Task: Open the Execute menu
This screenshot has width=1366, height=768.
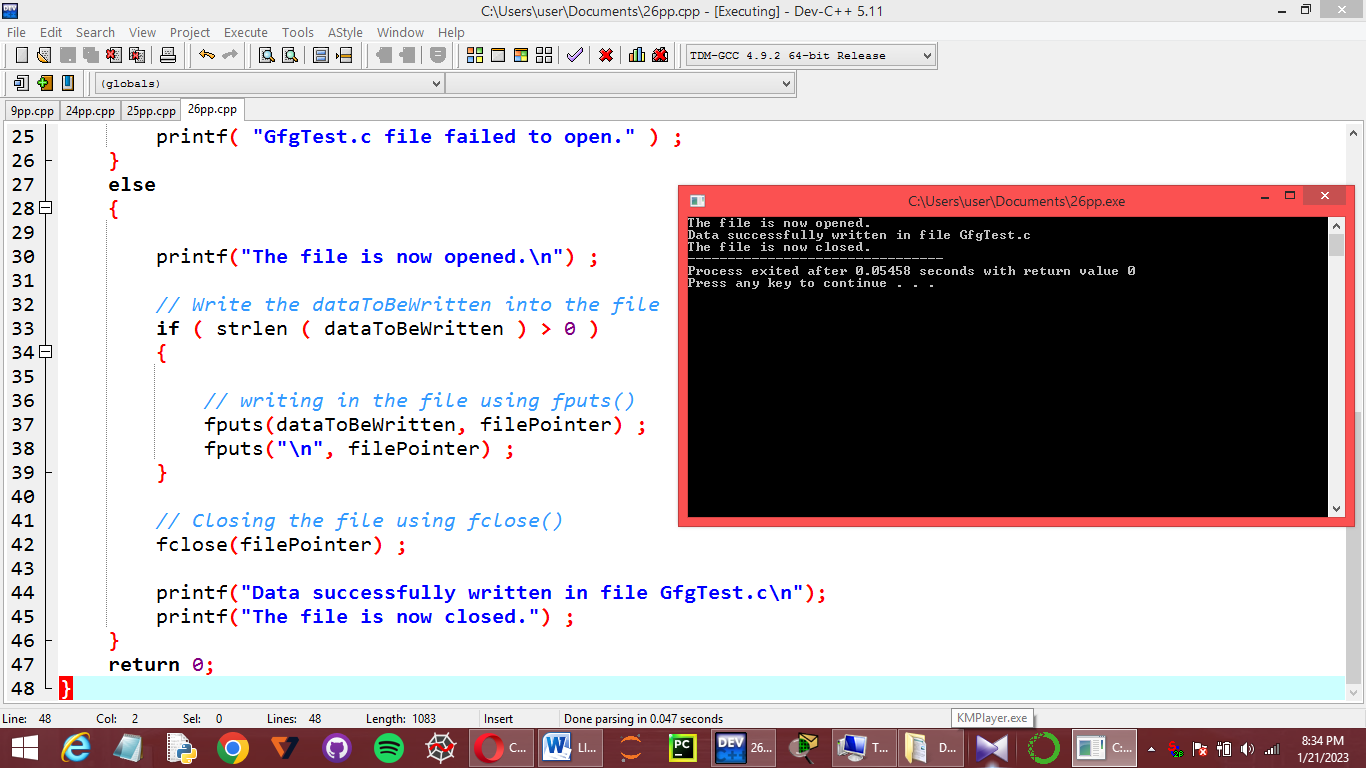Action: coord(246,32)
